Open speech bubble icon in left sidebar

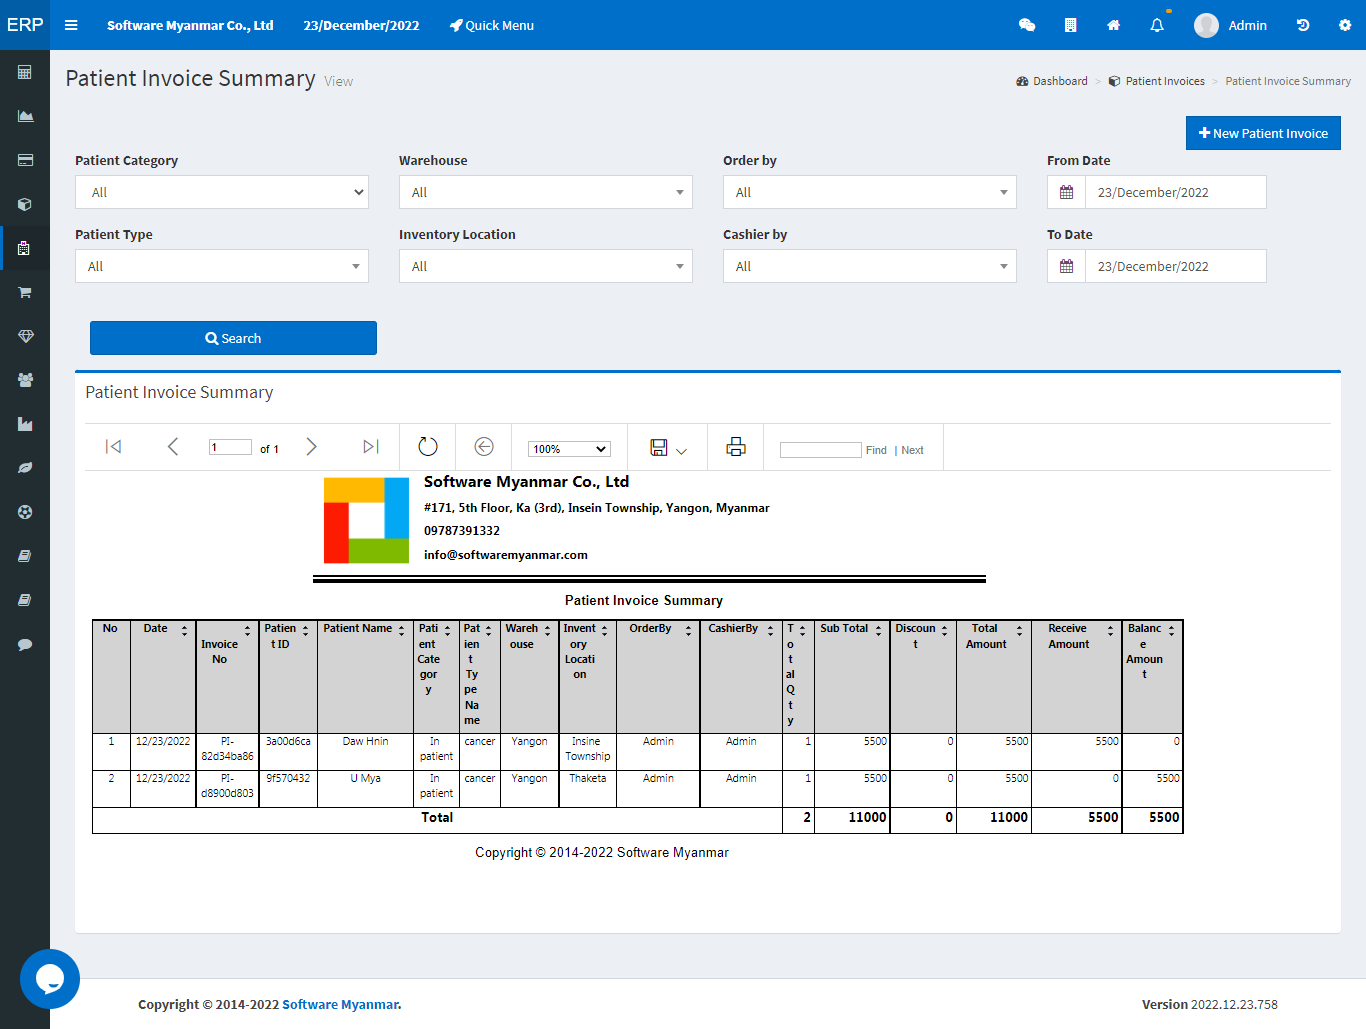[25, 644]
